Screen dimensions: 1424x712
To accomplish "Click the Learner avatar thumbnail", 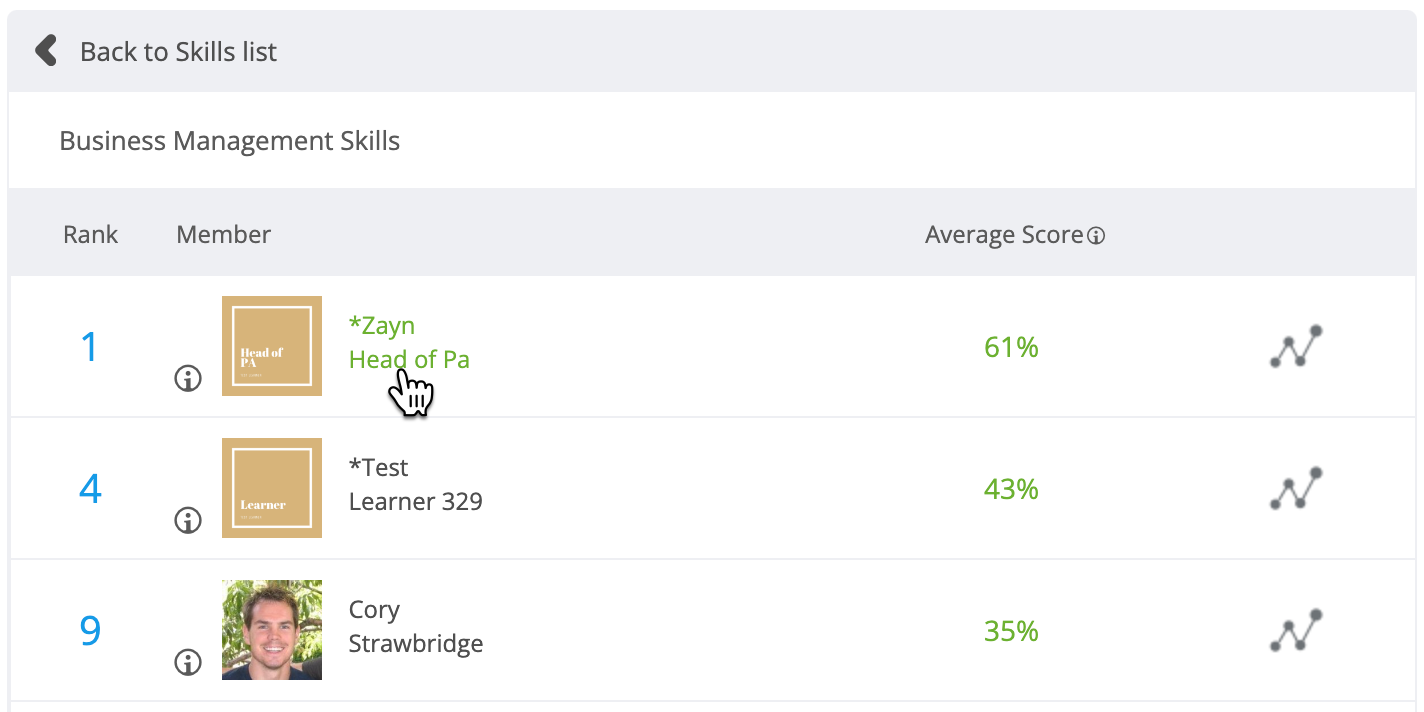I will click(272, 488).
